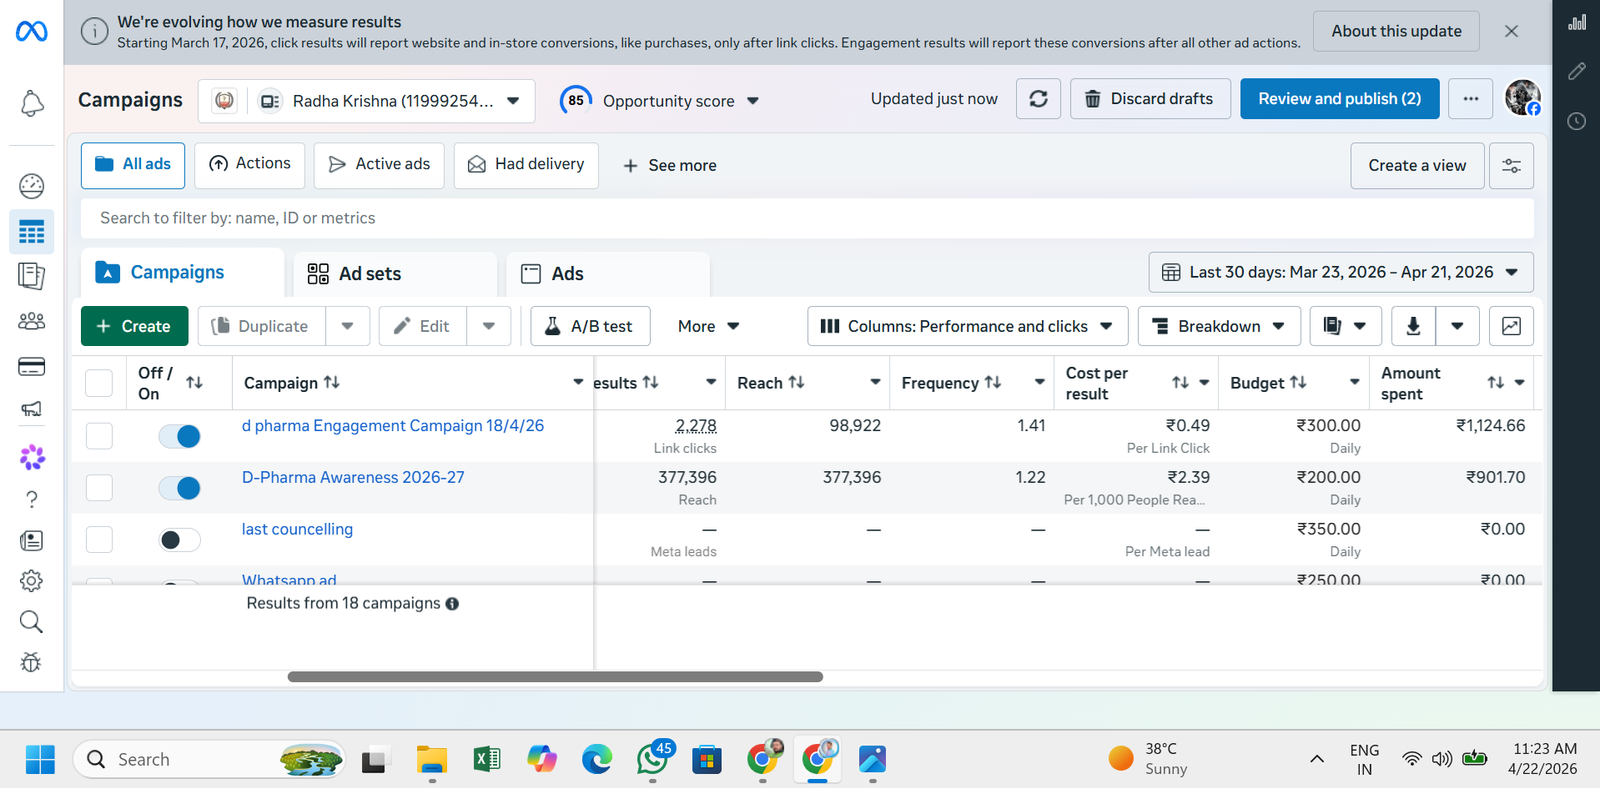The height and width of the screenshot is (788, 1600).
Task: Open the profile avatar menu
Action: point(1523,98)
